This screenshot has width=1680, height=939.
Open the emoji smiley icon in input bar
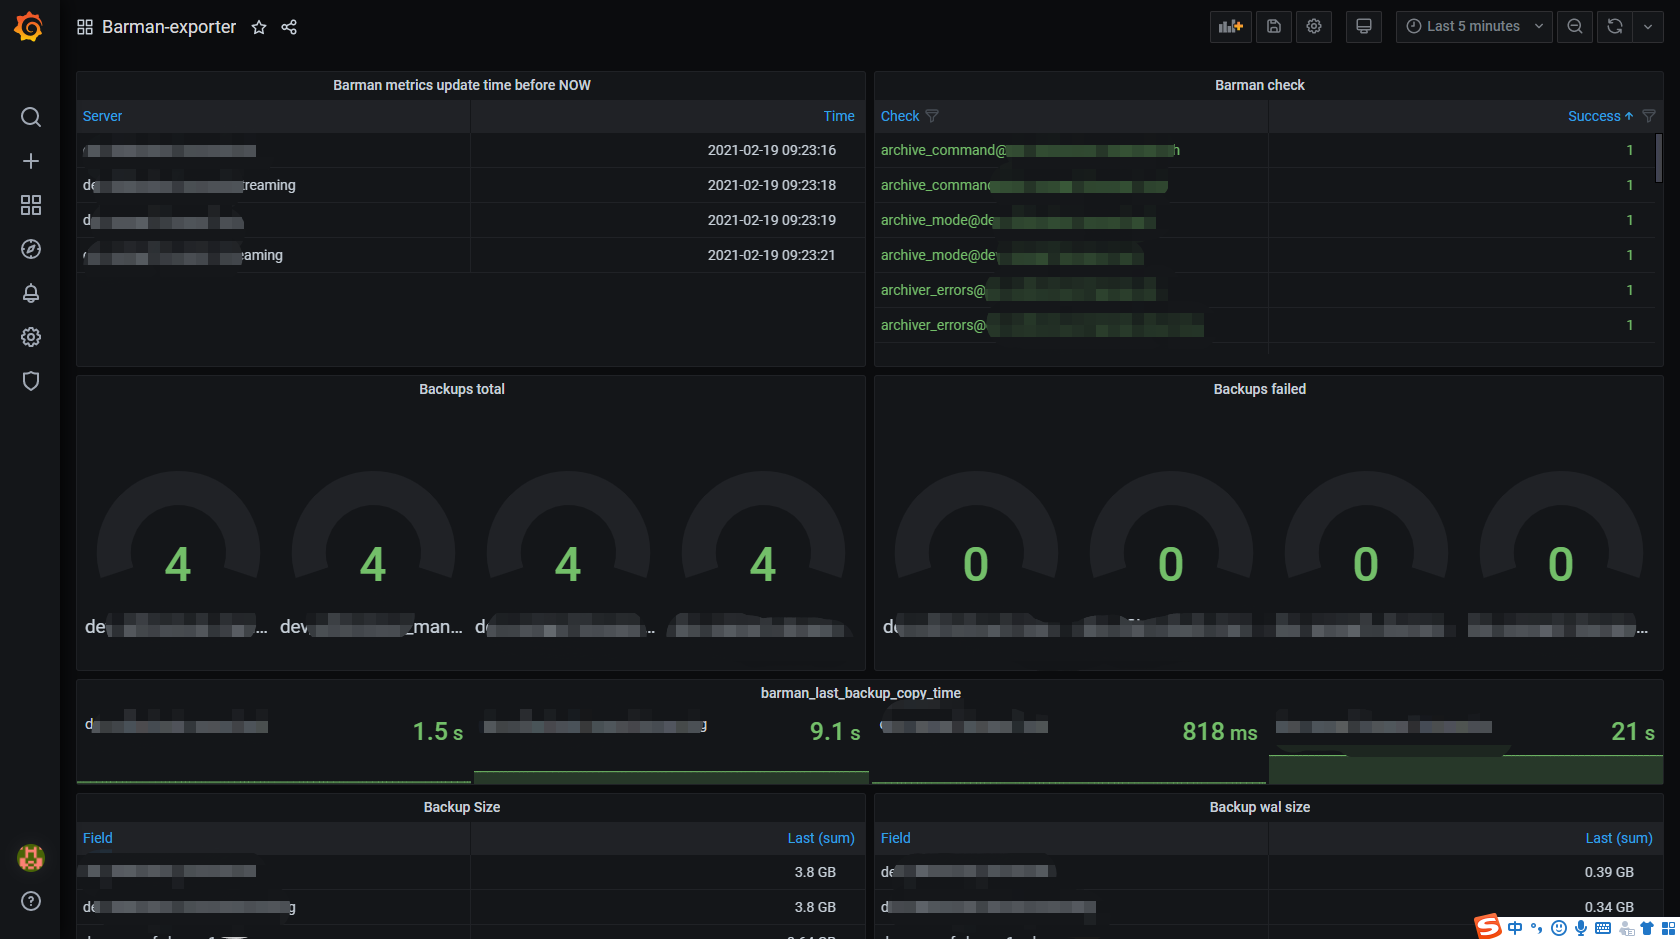point(1559,928)
